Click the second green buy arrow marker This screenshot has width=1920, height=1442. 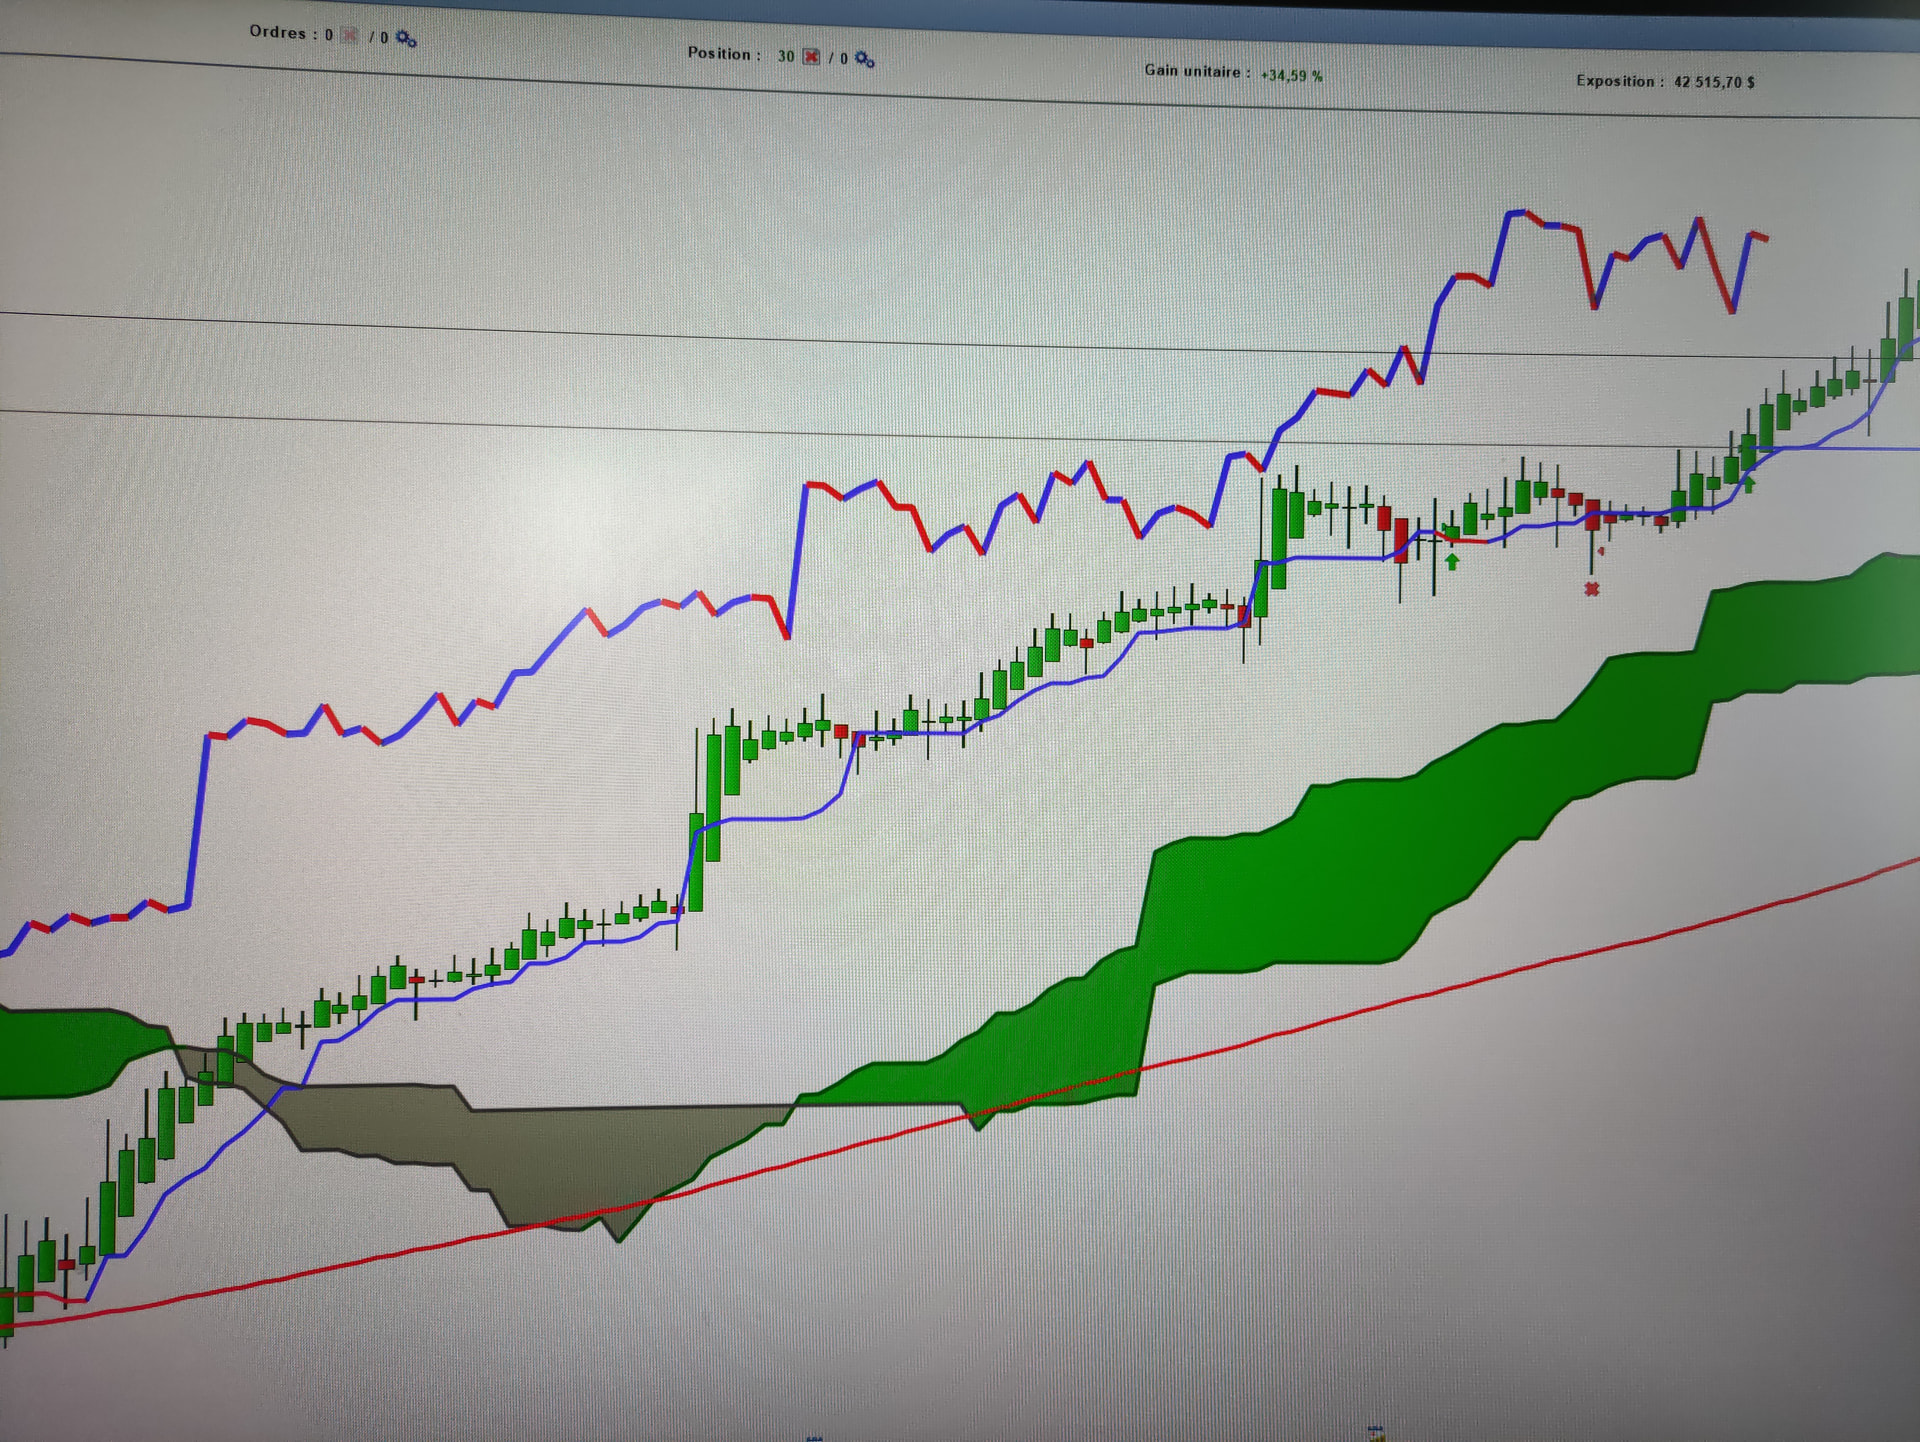point(1749,485)
